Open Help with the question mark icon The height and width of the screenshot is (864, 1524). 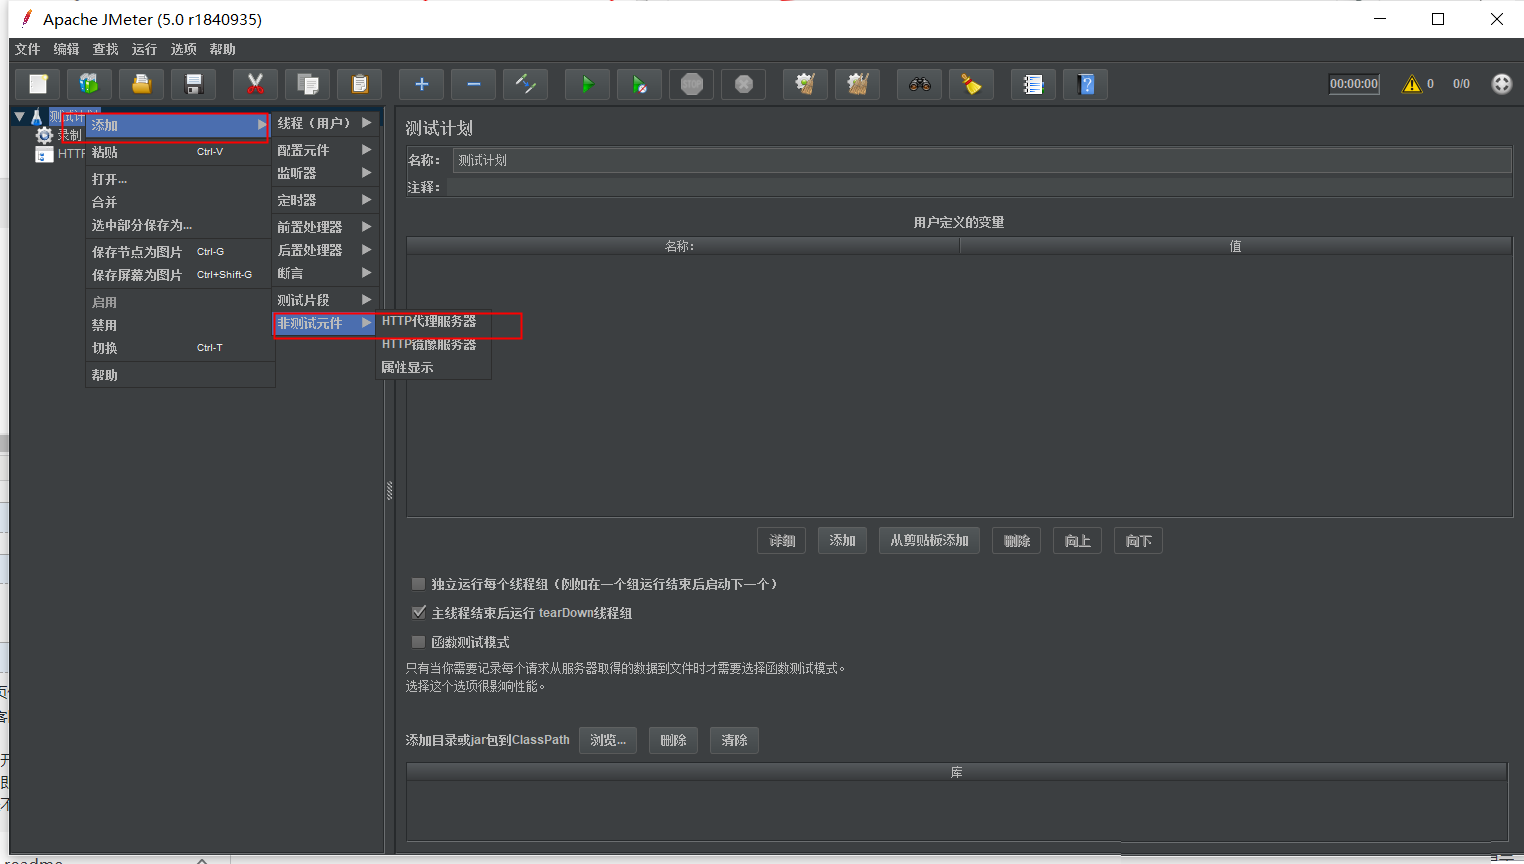(x=1085, y=84)
